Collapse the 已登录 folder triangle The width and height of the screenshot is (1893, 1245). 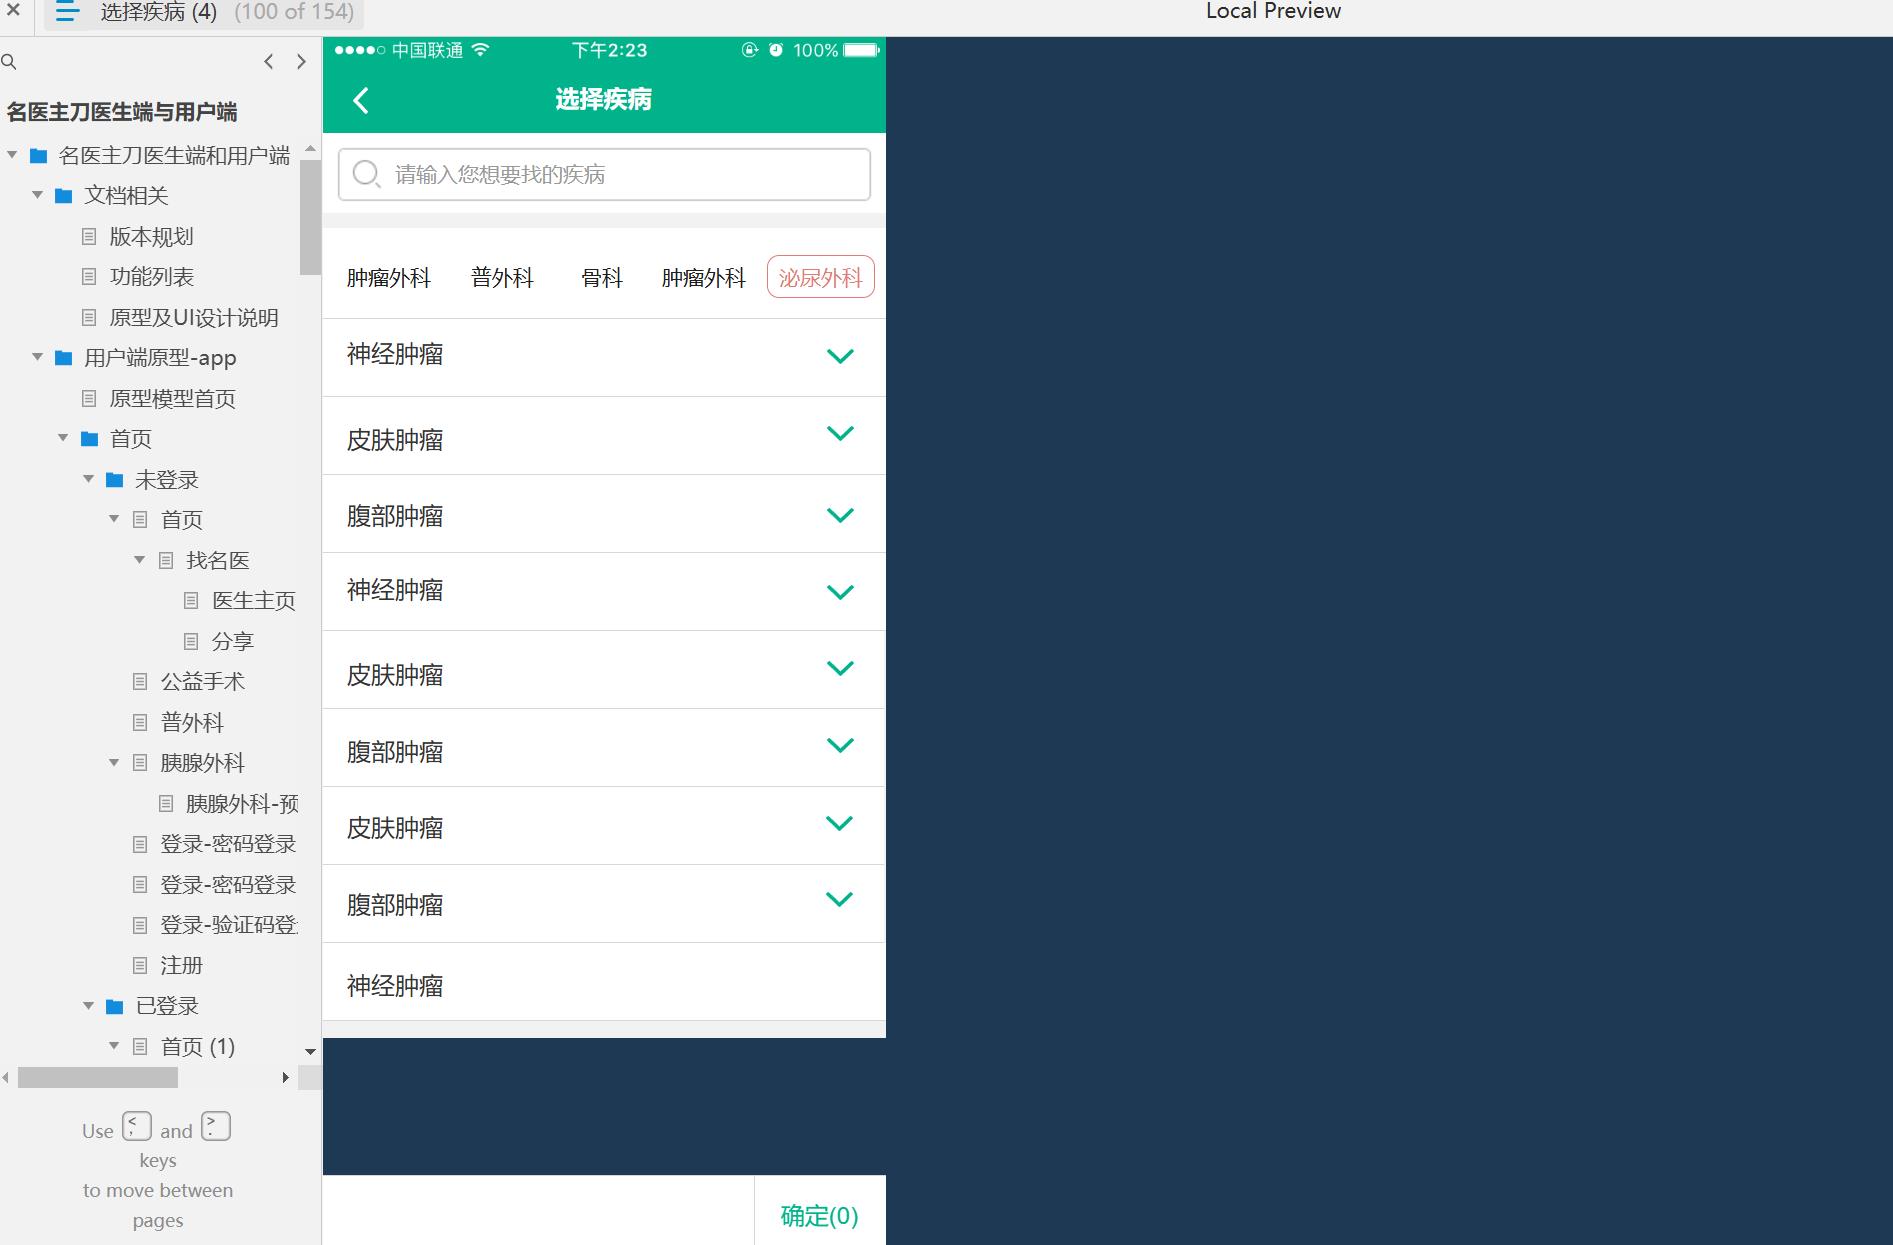(88, 1005)
